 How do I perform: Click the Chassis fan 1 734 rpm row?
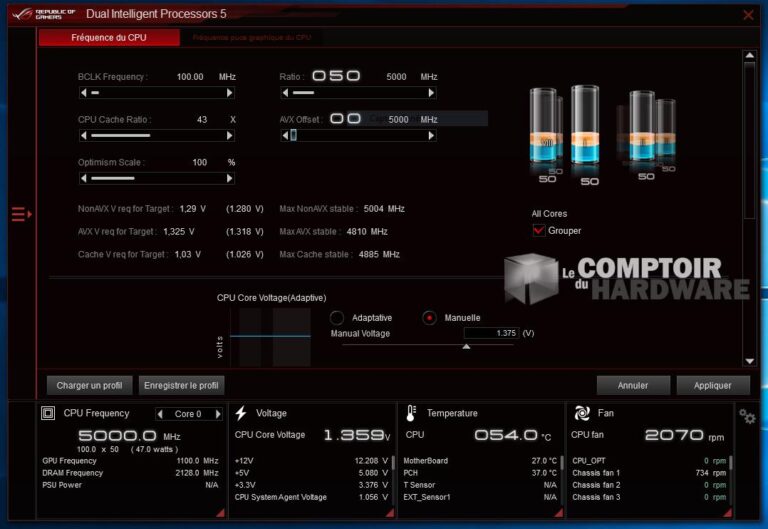(649, 473)
